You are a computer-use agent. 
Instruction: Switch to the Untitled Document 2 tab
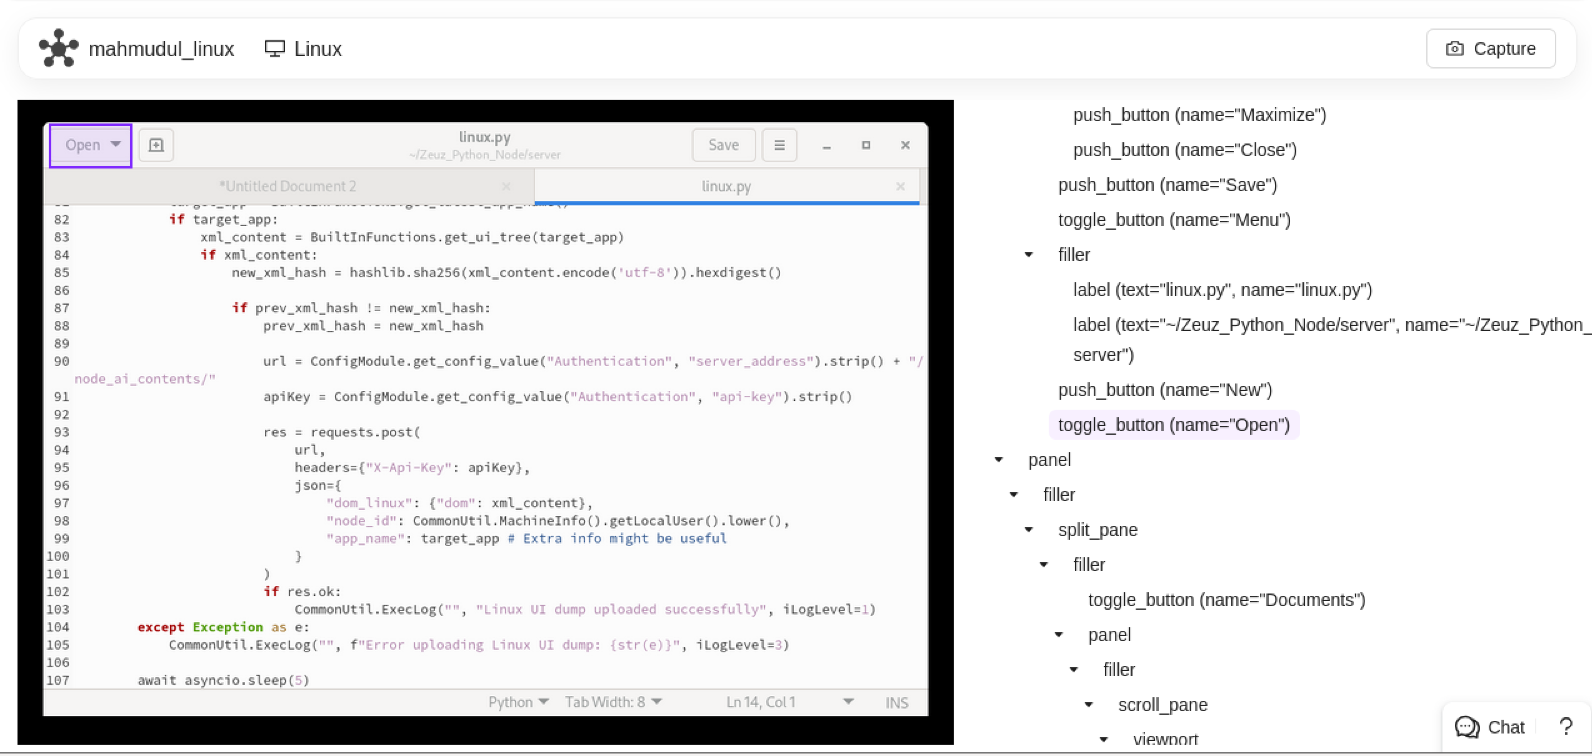click(x=288, y=186)
